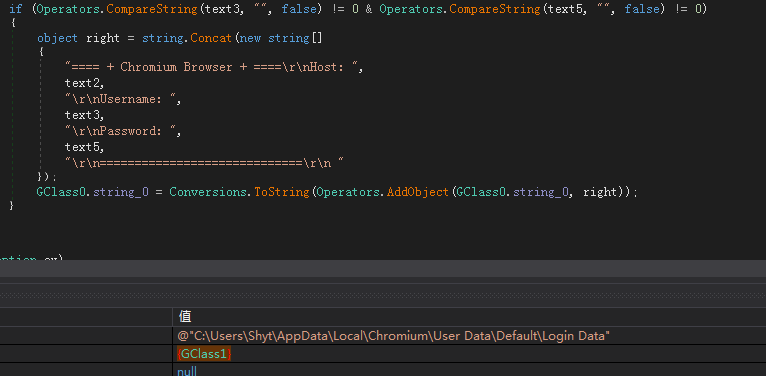
Task: Click GClass0 at start of assignment line
Action: pos(63,192)
